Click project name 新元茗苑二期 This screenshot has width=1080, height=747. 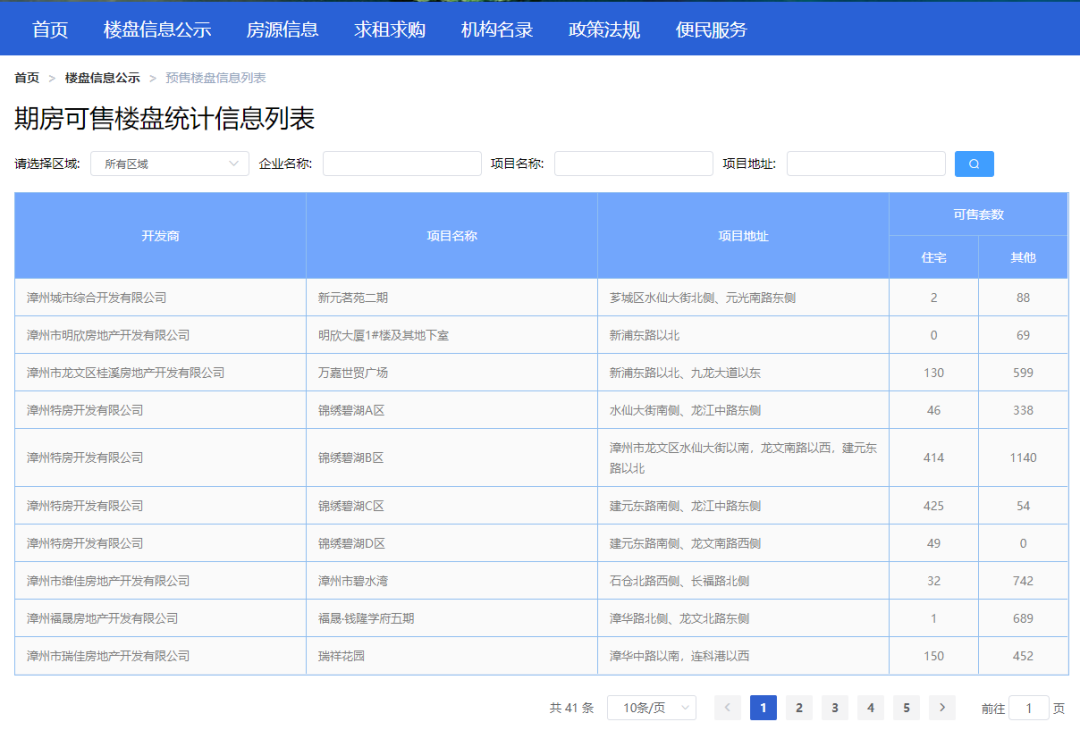pos(353,297)
